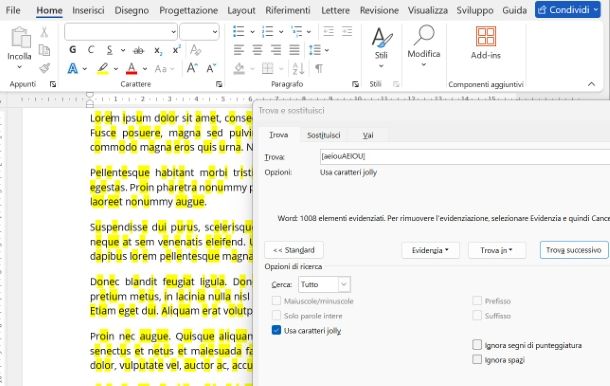Switch to the Sostituisci dialog tab
This screenshot has width=610, height=386.
pos(324,135)
